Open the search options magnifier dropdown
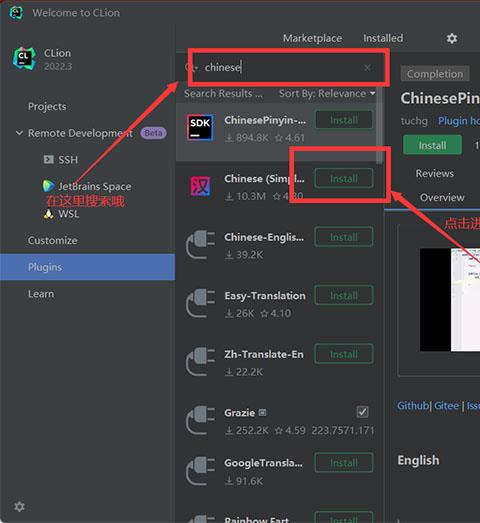The height and width of the screenshot is (523, 480). [191, 68]
